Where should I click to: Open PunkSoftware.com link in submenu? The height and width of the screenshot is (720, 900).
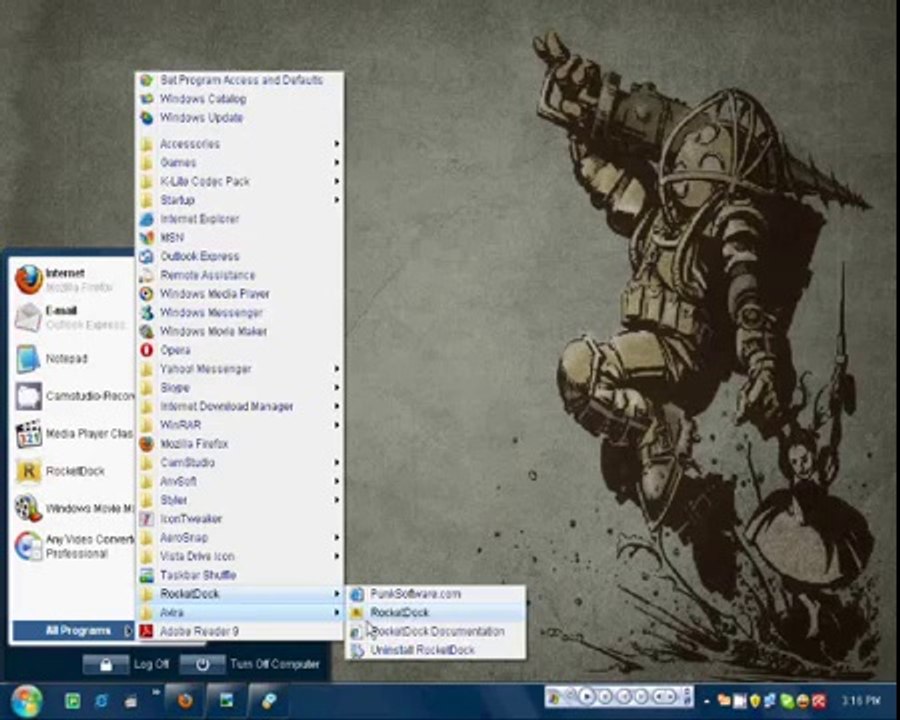pyautogui.click(x=436, y=594)
